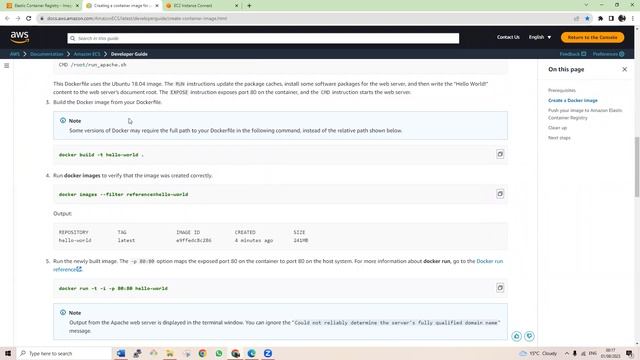The height and width of the screenshot is (360, 640).
Task: Open the Docker run reference link
Action: [x=489, y=261]
